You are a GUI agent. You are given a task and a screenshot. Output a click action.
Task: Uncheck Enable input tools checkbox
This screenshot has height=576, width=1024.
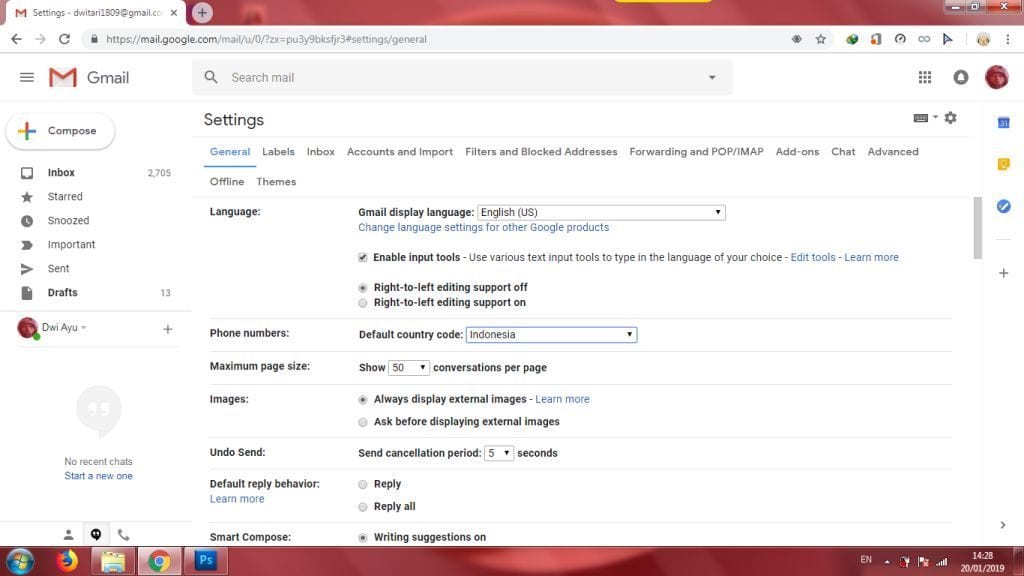pyautogui.click(x=363, y=257)
